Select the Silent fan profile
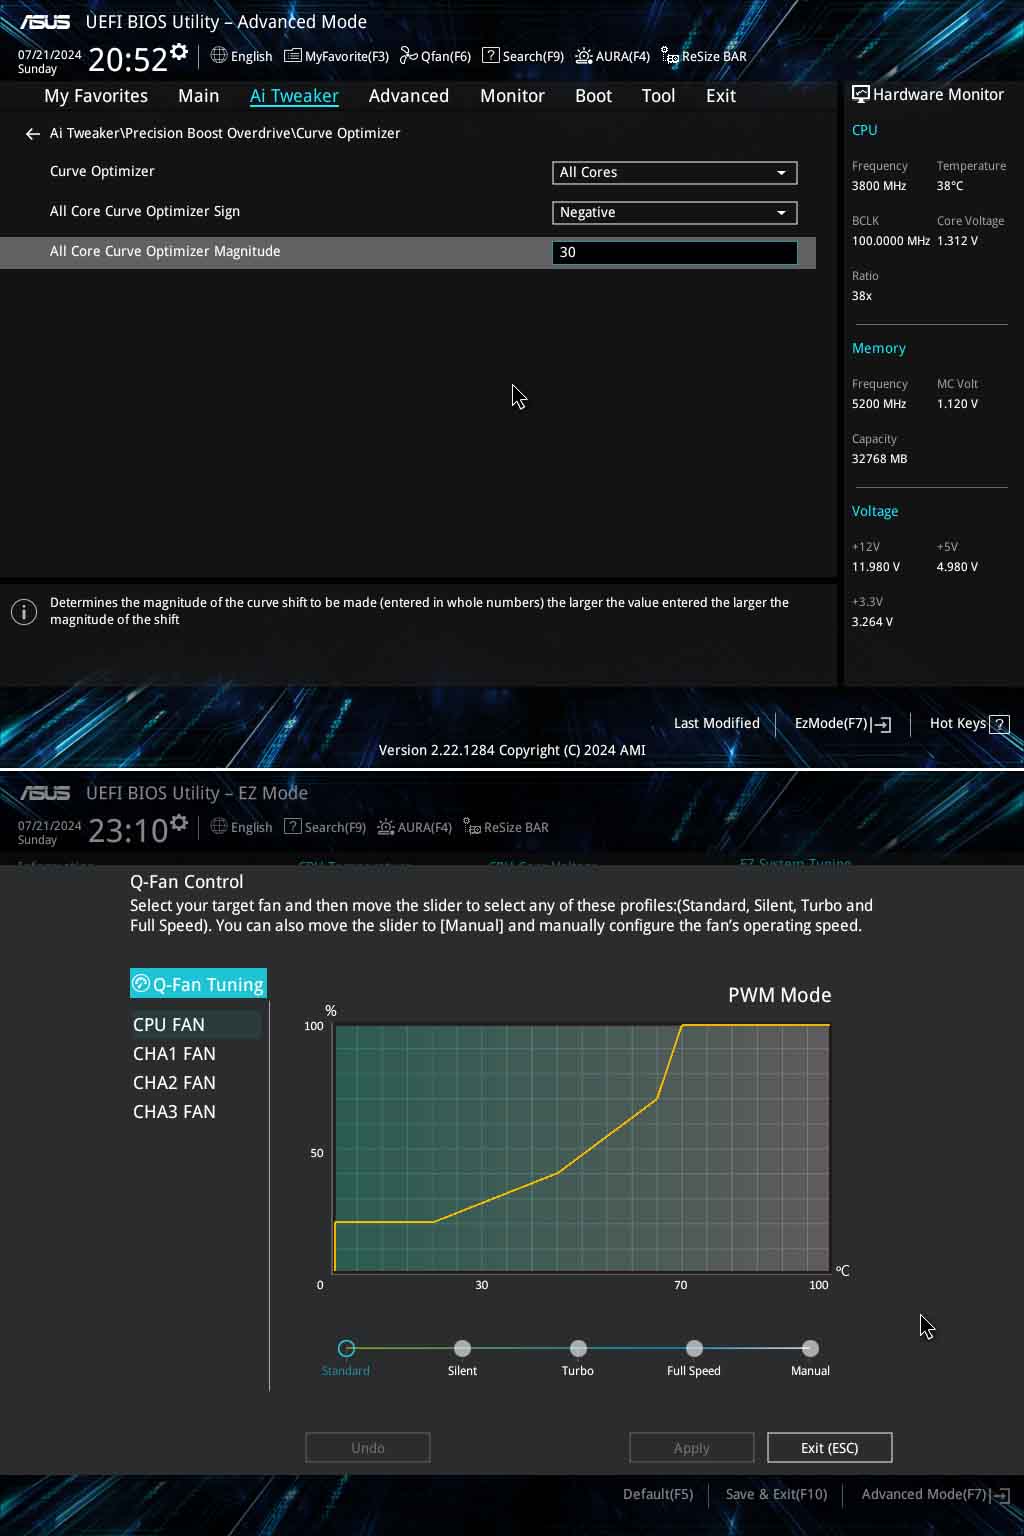 coord(462,1348)
